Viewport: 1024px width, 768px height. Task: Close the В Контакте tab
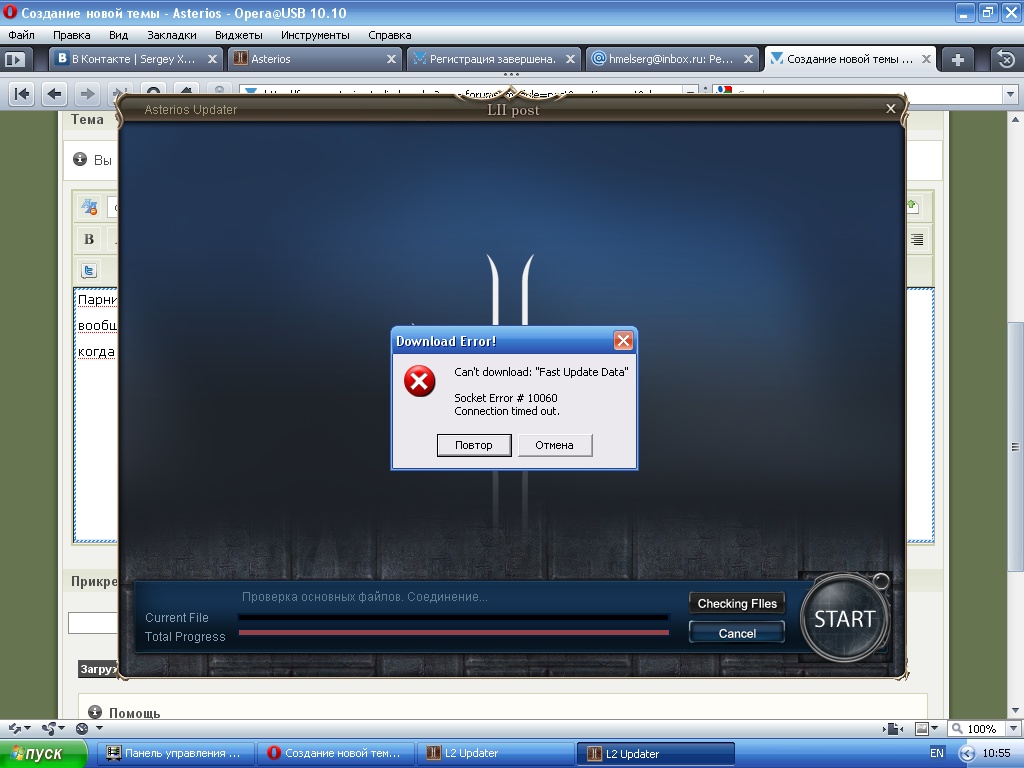pyautogui.click(x=212, y=59)
